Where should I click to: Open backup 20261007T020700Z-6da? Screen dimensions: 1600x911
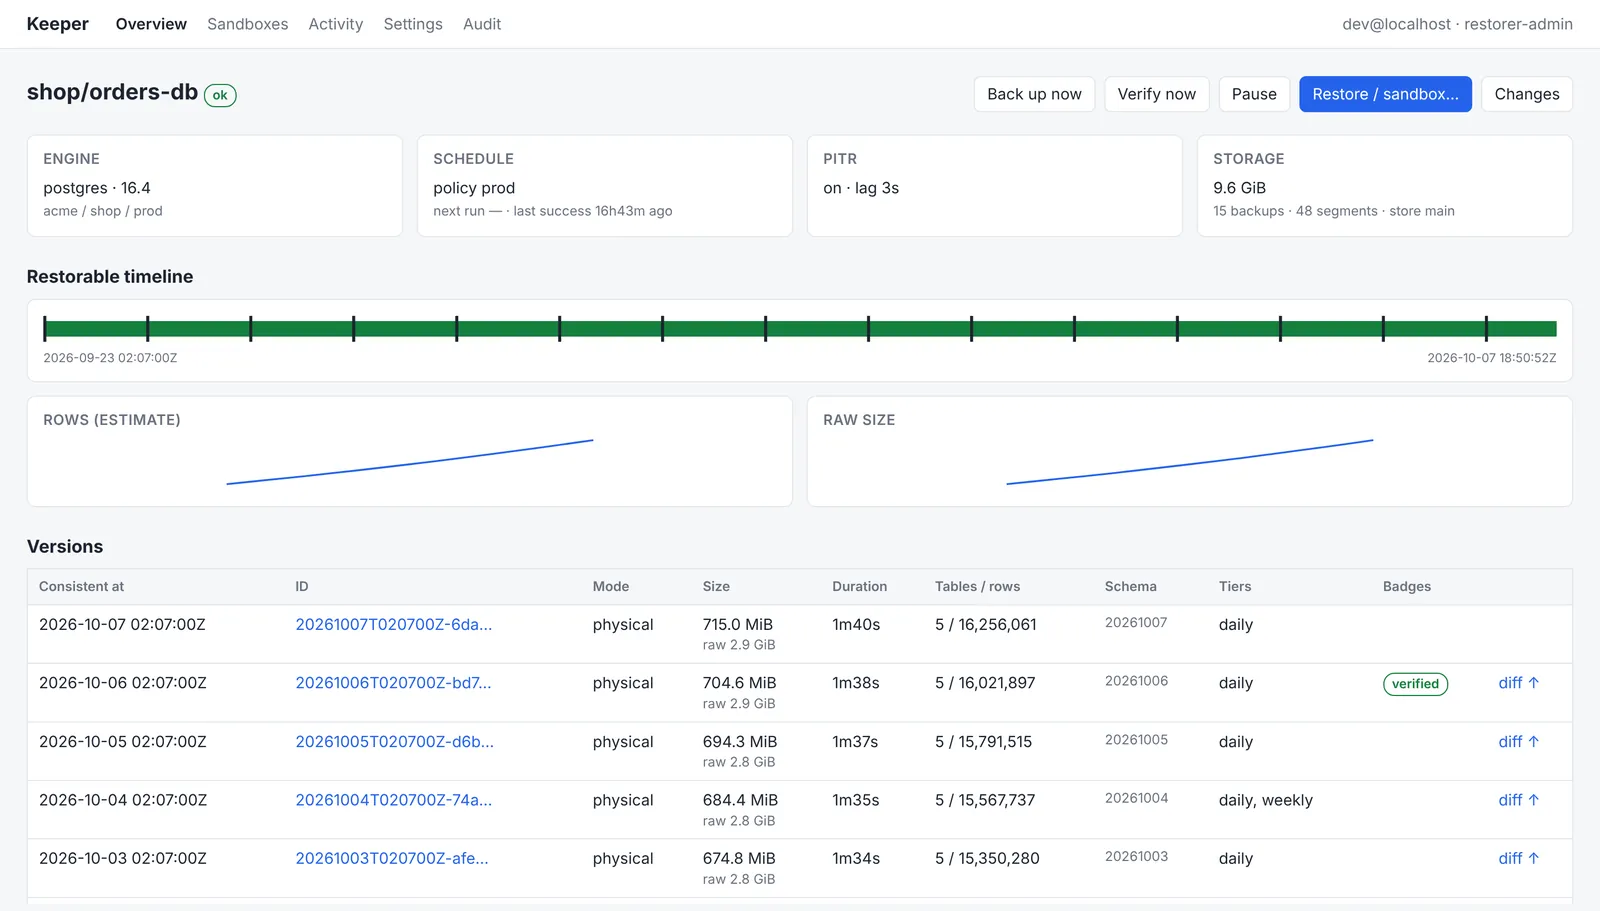394,625
